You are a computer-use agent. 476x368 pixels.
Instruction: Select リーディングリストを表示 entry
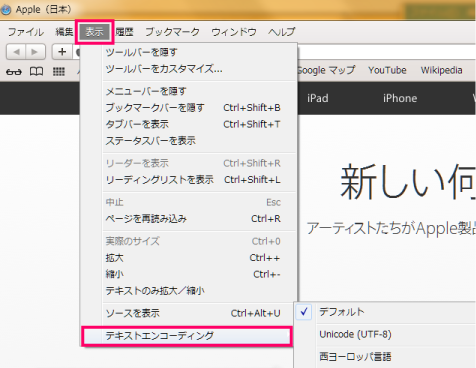click(199, 180)
